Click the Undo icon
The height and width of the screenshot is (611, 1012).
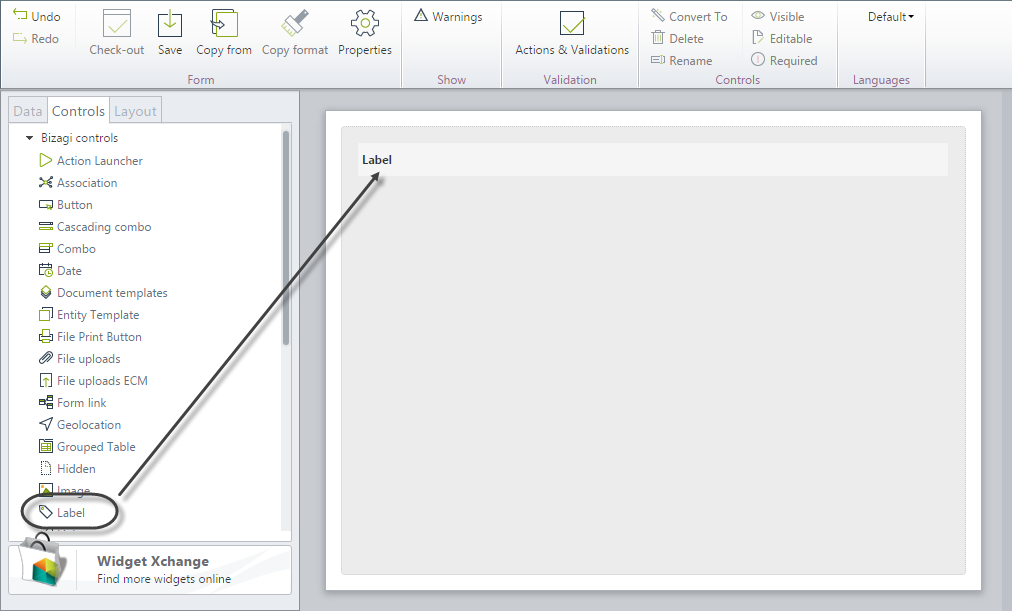pos(20,15)
